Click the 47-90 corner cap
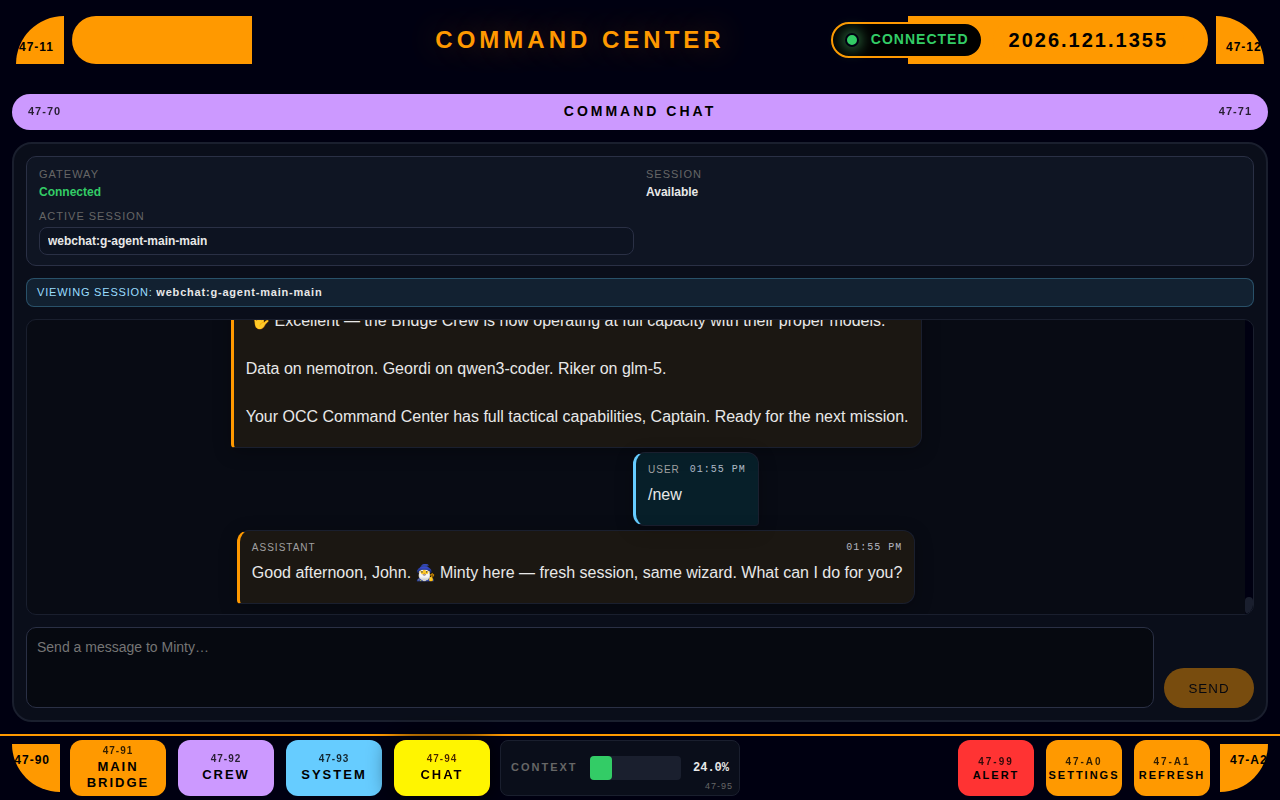1280x800 pixels. [36, 768]
